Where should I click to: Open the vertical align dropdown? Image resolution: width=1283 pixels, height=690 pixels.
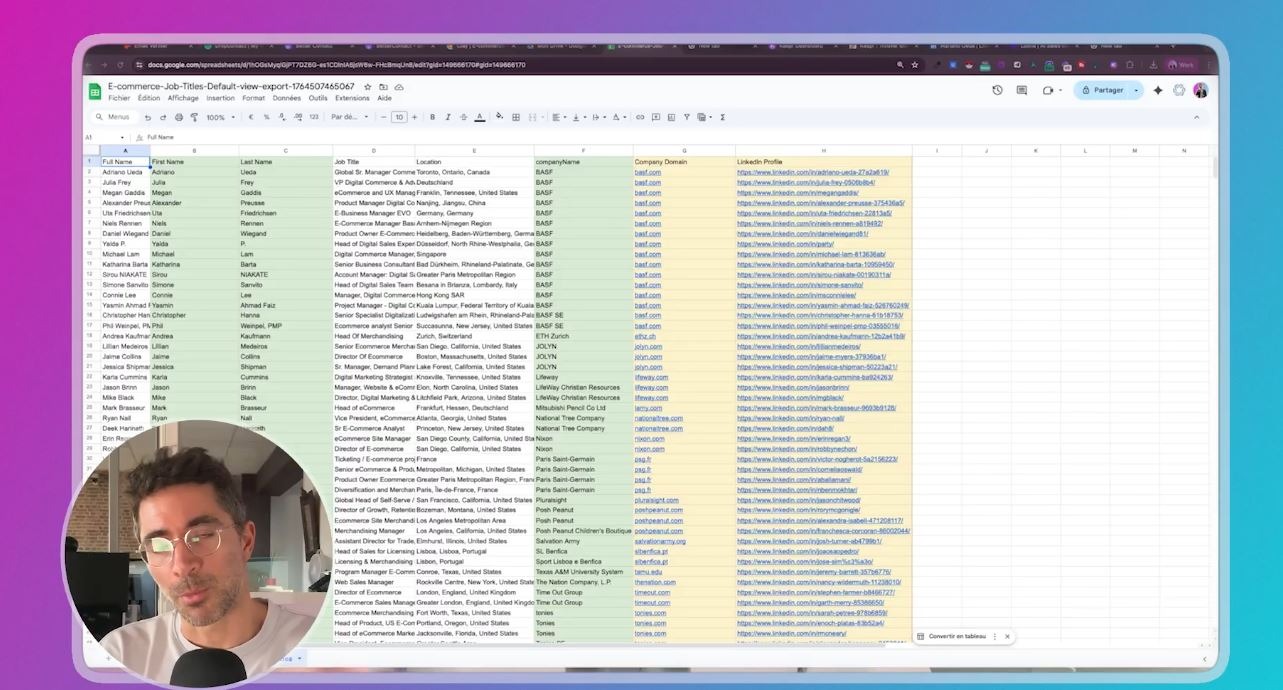(578, 117)
